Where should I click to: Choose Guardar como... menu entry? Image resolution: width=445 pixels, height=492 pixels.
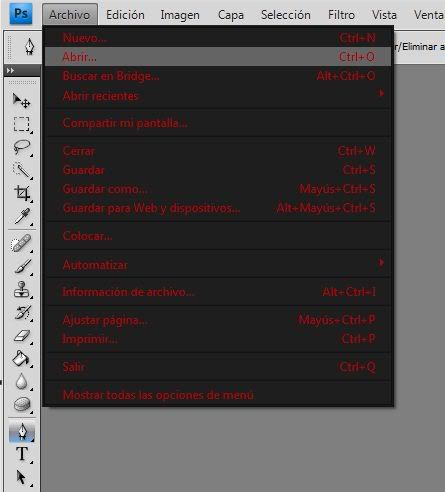pyautogui.click(x=218, y=189)
